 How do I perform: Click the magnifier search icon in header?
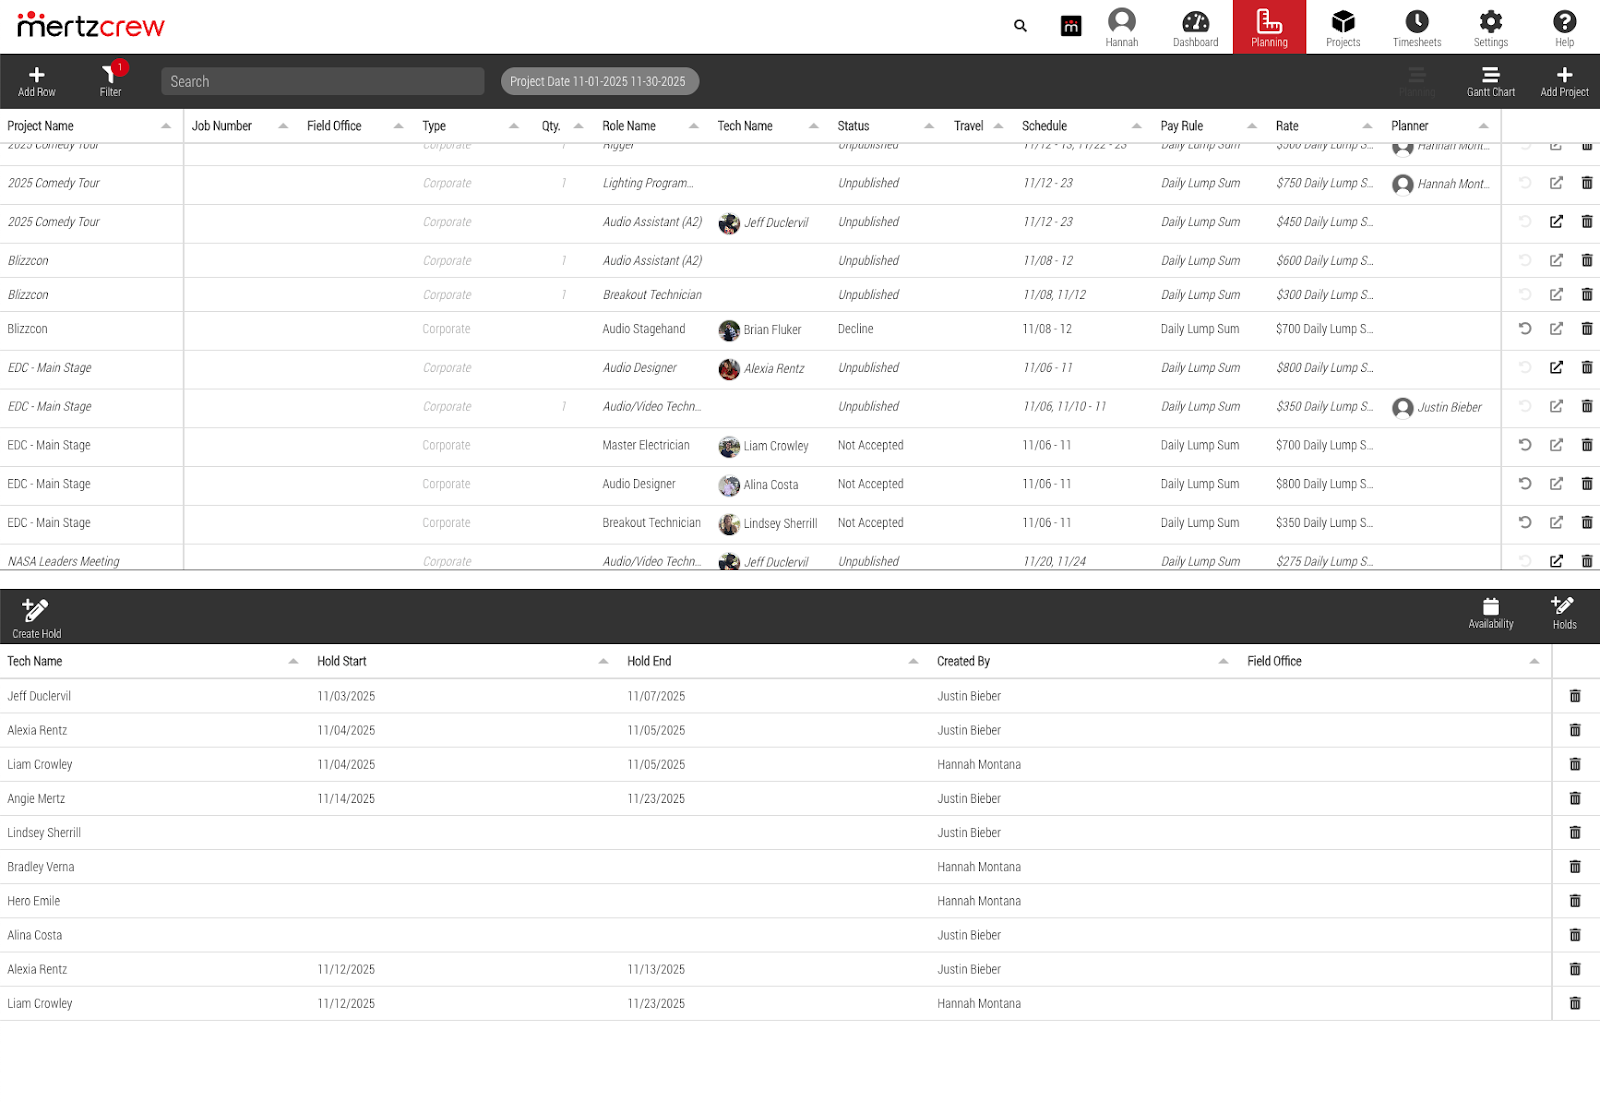(1020, 26)
